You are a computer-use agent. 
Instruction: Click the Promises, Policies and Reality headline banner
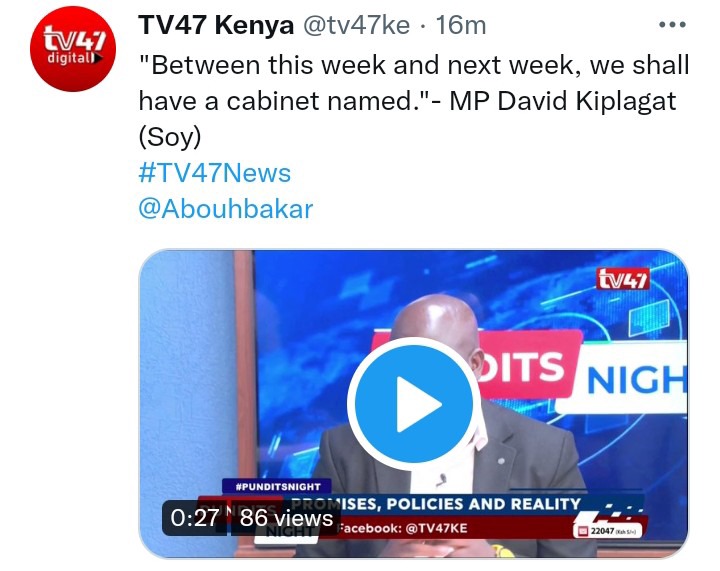click(x=435, y=504)
